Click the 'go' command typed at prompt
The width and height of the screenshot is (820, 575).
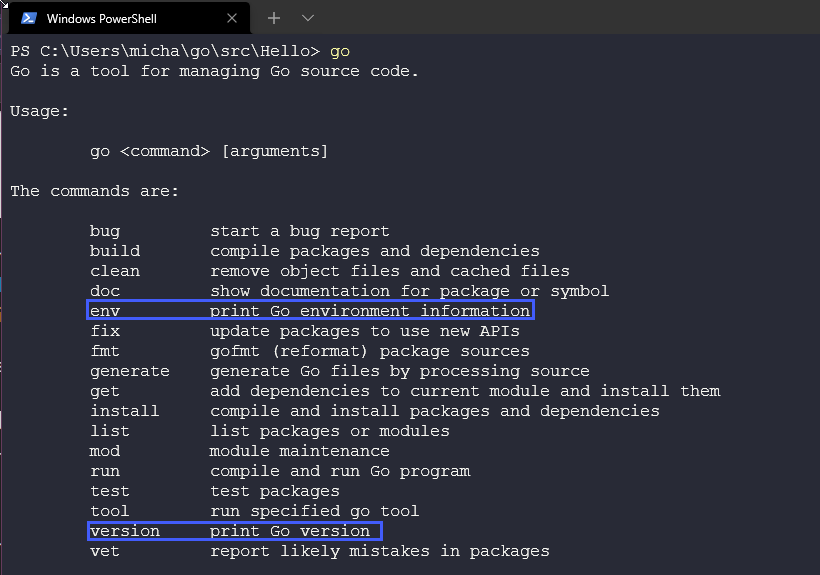coord(340,51)
